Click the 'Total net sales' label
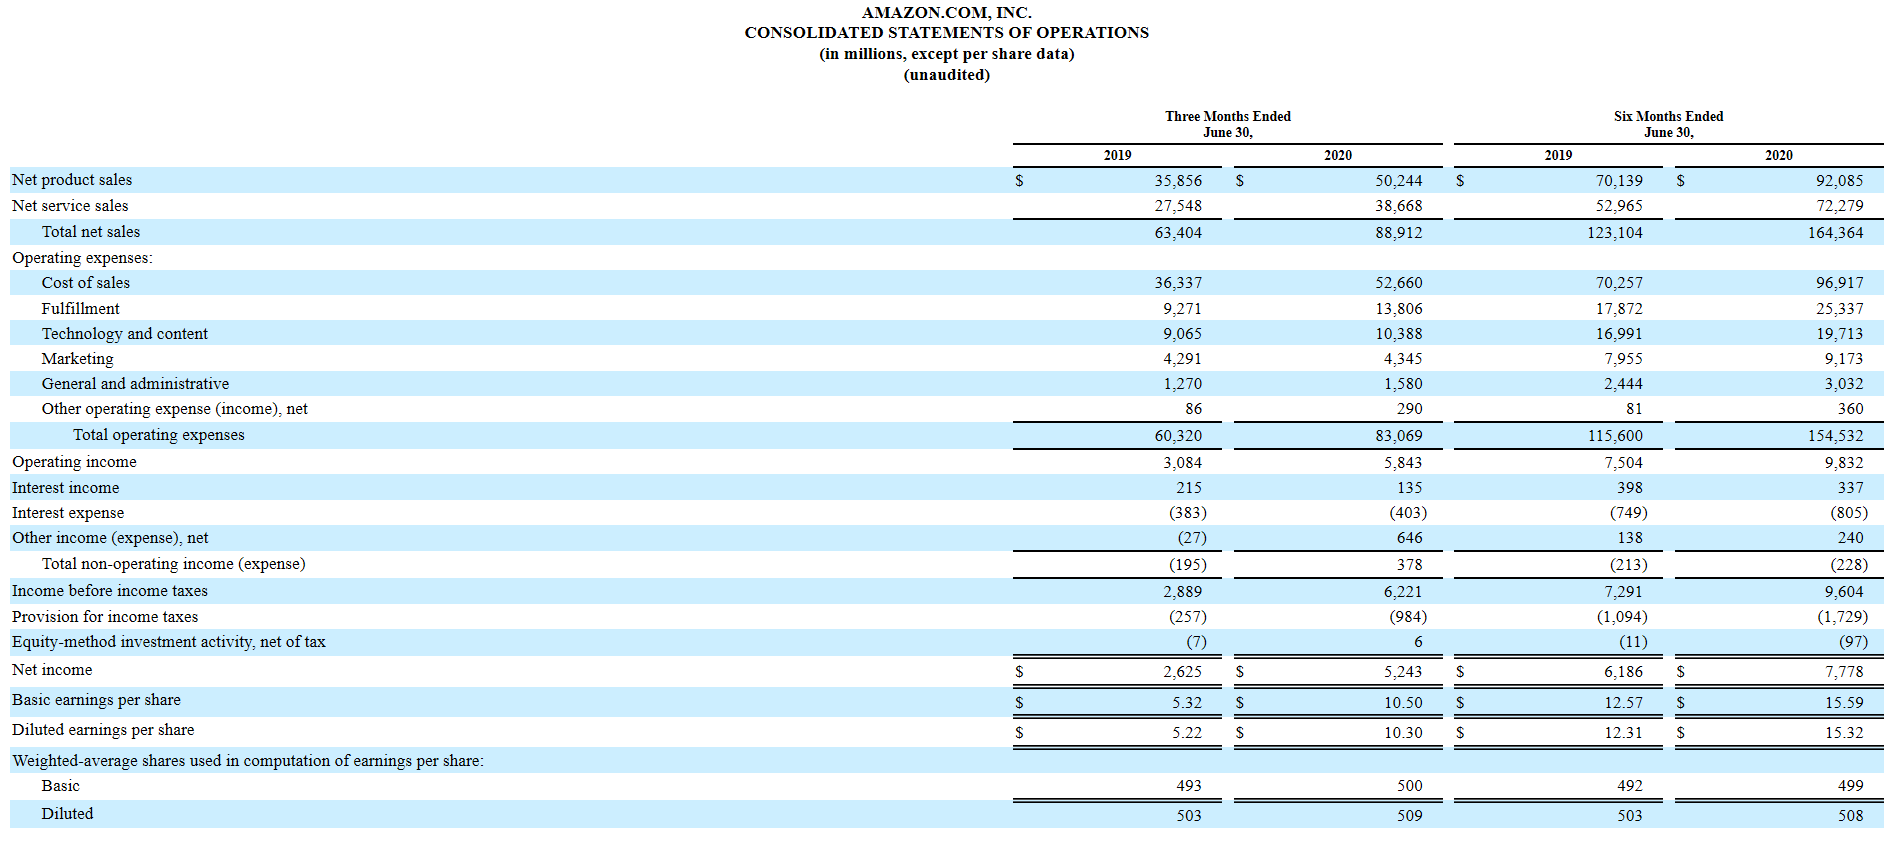Image resolution: width=1894 pixels, height=848 pixels. tap(91, 232)
